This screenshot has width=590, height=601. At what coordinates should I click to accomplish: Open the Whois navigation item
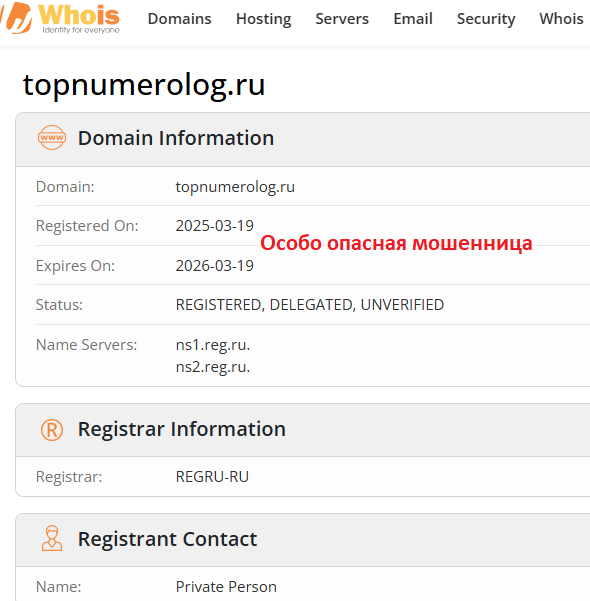pos(561,19)
